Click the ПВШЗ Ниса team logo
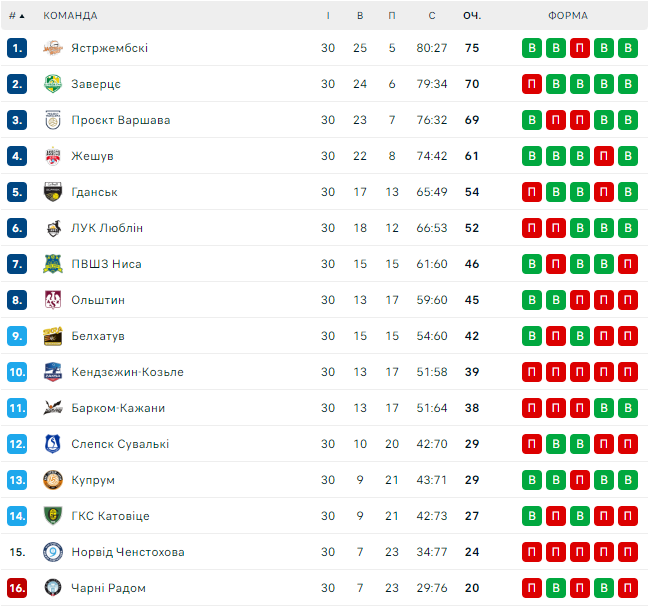 click(53, 264)
